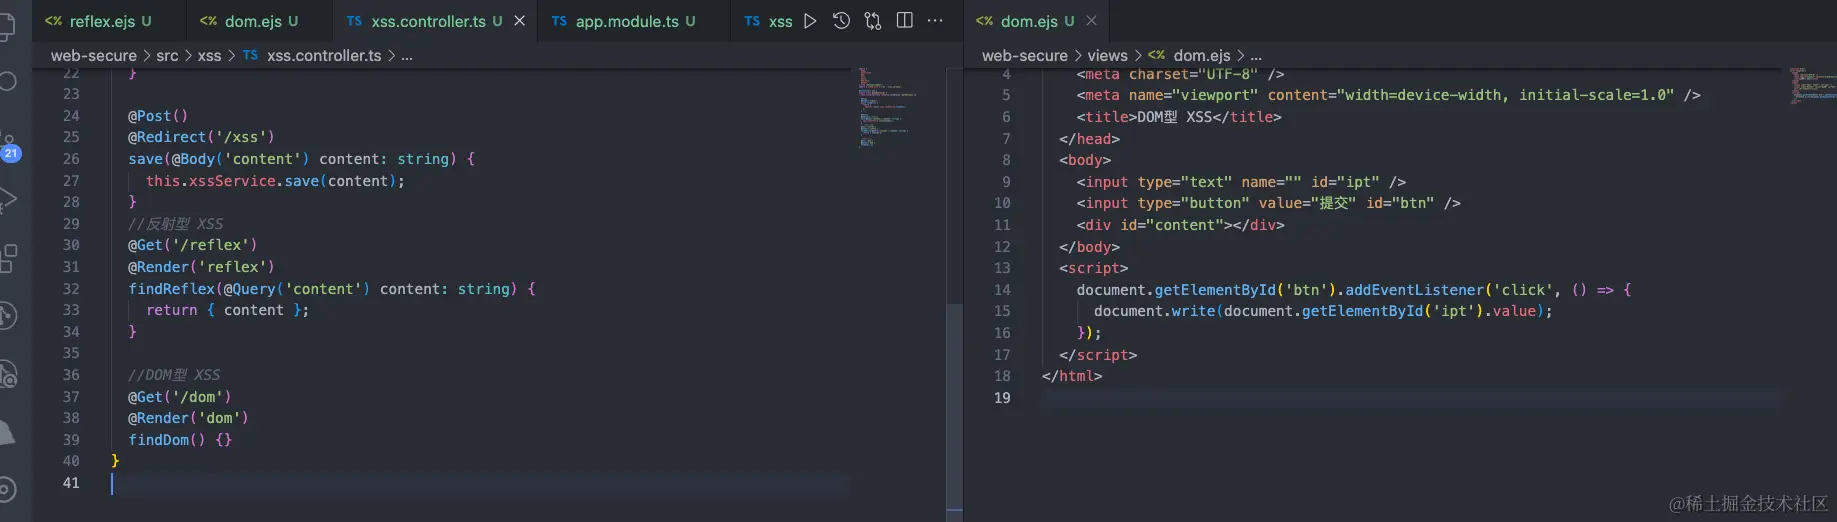Open the More Actions ellipsis menu
The height and width of the screenshot is (522, 1837).
pyautogui.click(x=935, y=21)
